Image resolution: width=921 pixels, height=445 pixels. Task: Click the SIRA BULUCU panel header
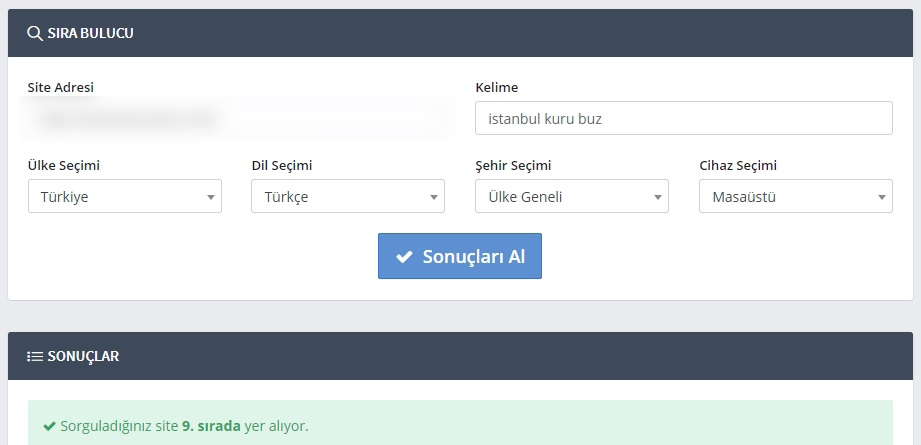pos(460,33)
